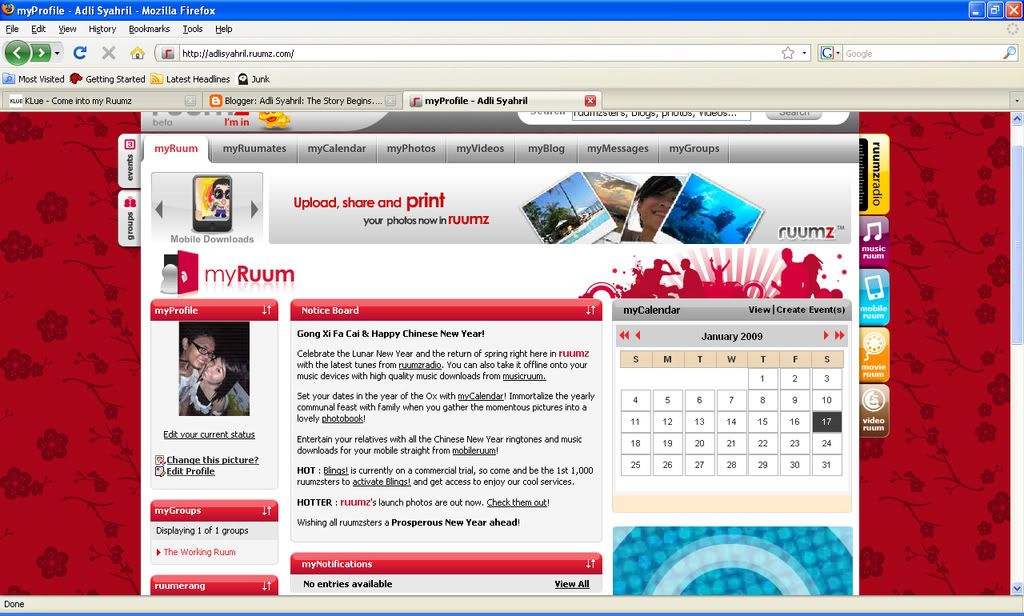Click the Upload, share and print banner

click(560, 208)
